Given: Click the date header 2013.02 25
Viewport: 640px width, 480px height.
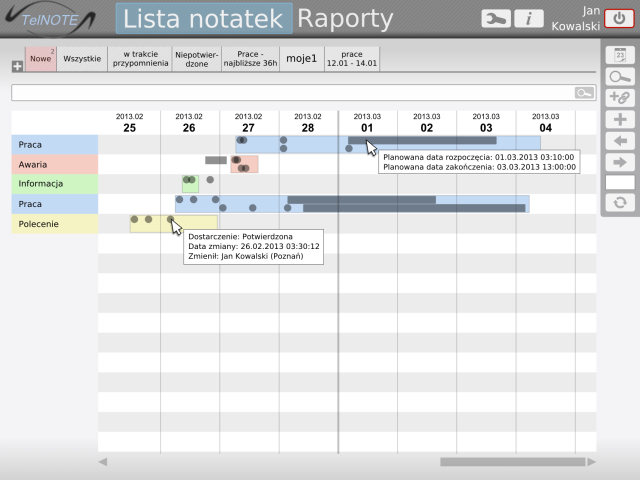Looking at the screenshot, I should click(129, 123).
